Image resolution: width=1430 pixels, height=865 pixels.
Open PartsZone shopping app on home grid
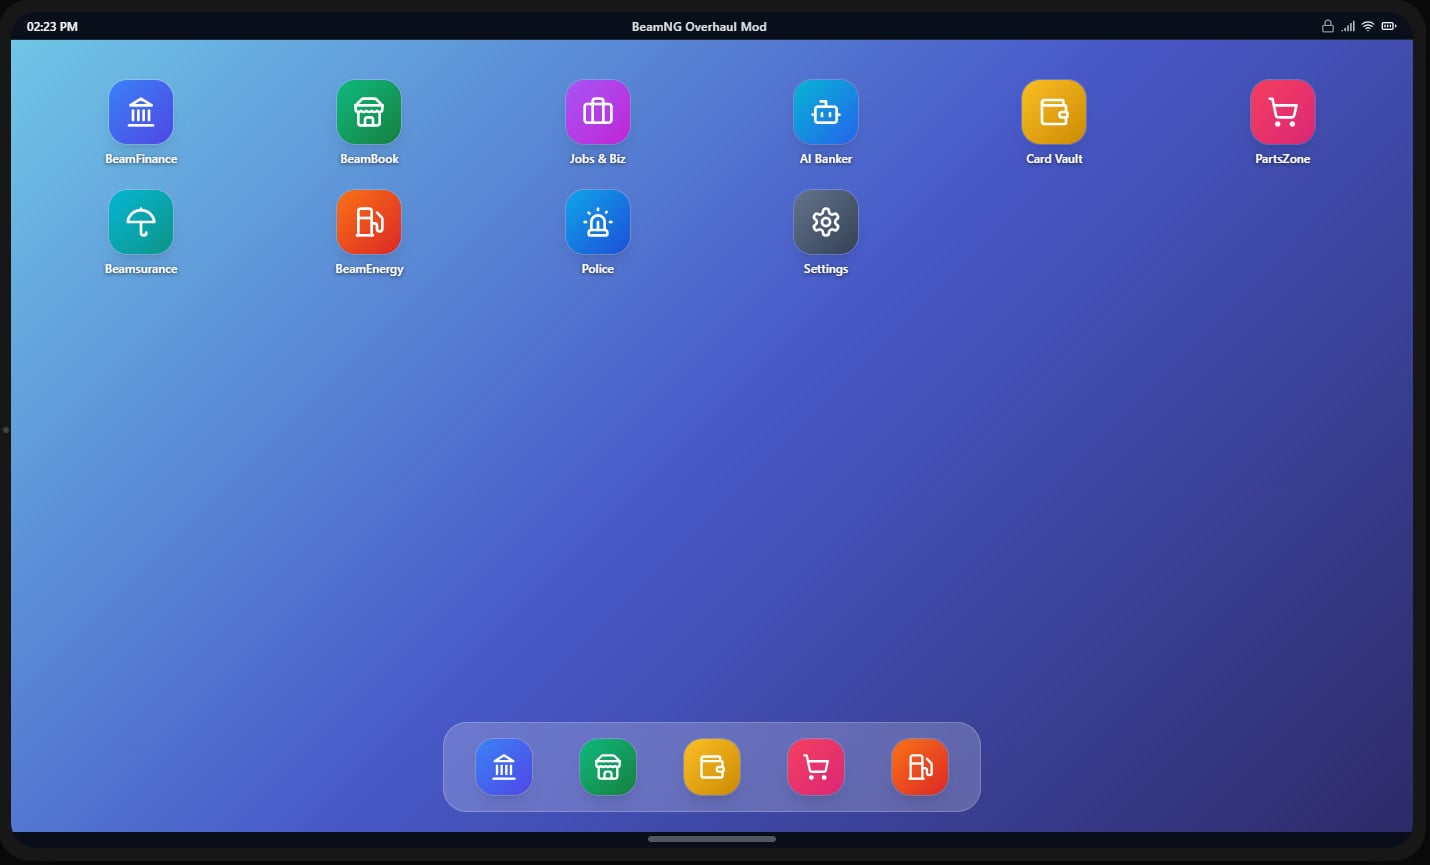click(x=1283, y=112)
